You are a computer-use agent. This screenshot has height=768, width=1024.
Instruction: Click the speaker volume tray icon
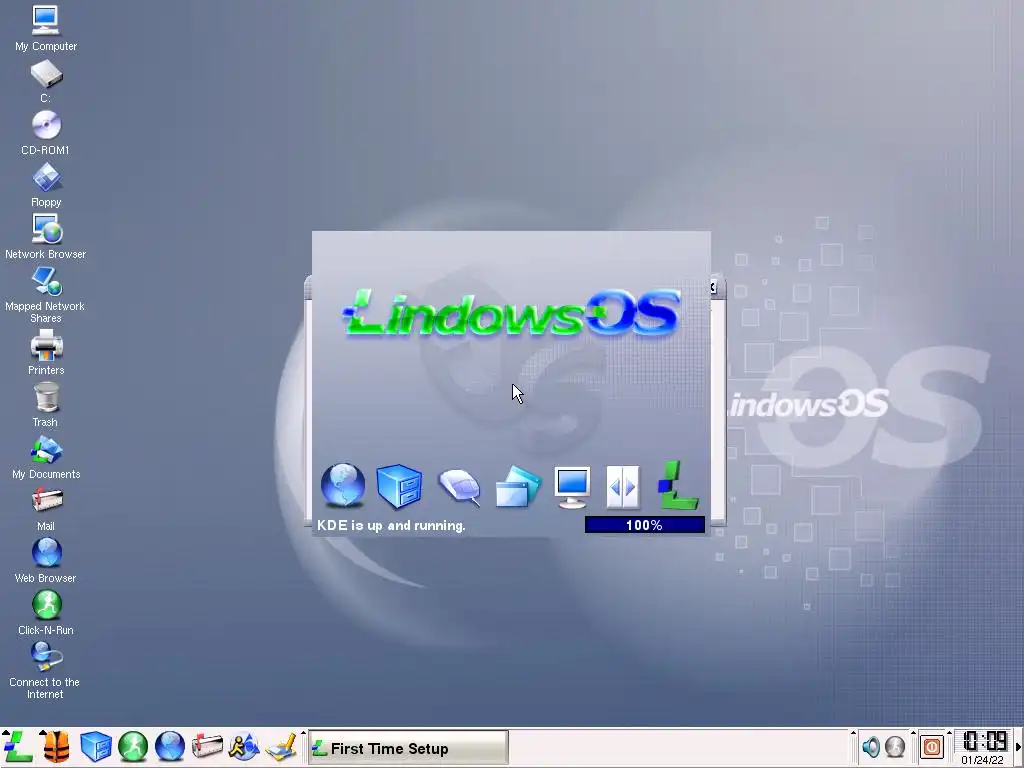pos(871,746)
